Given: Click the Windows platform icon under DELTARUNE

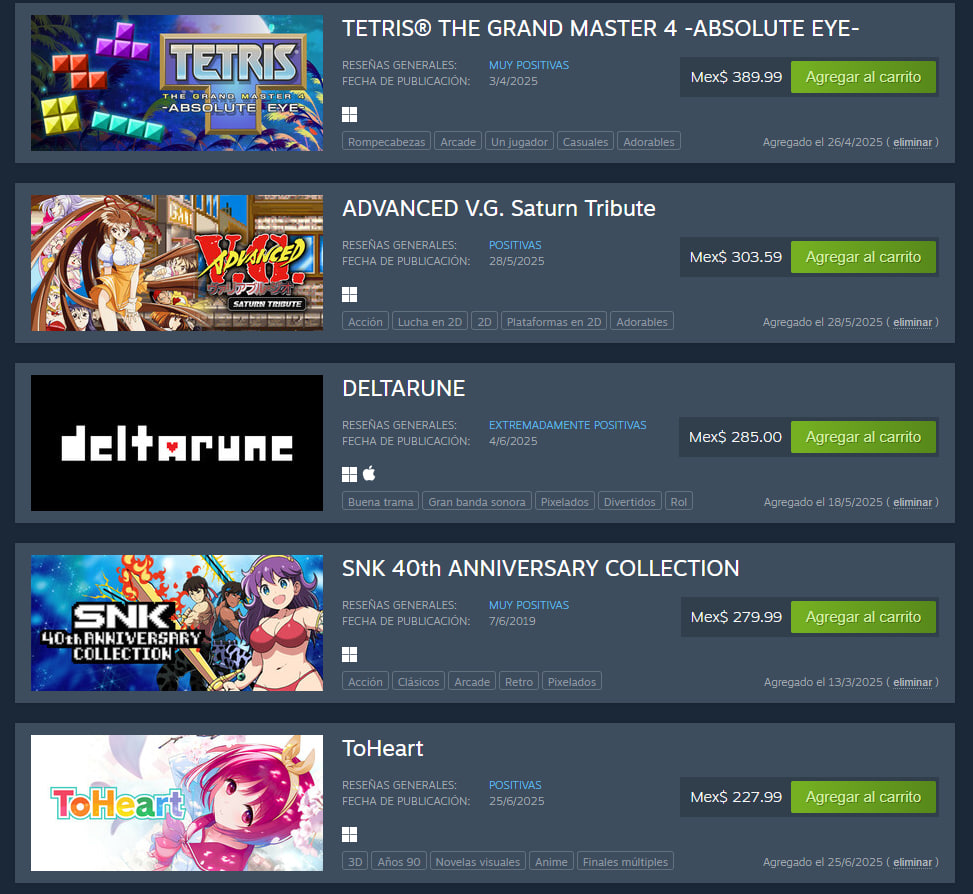Looking at the screenshot, I should click(349, 474).
